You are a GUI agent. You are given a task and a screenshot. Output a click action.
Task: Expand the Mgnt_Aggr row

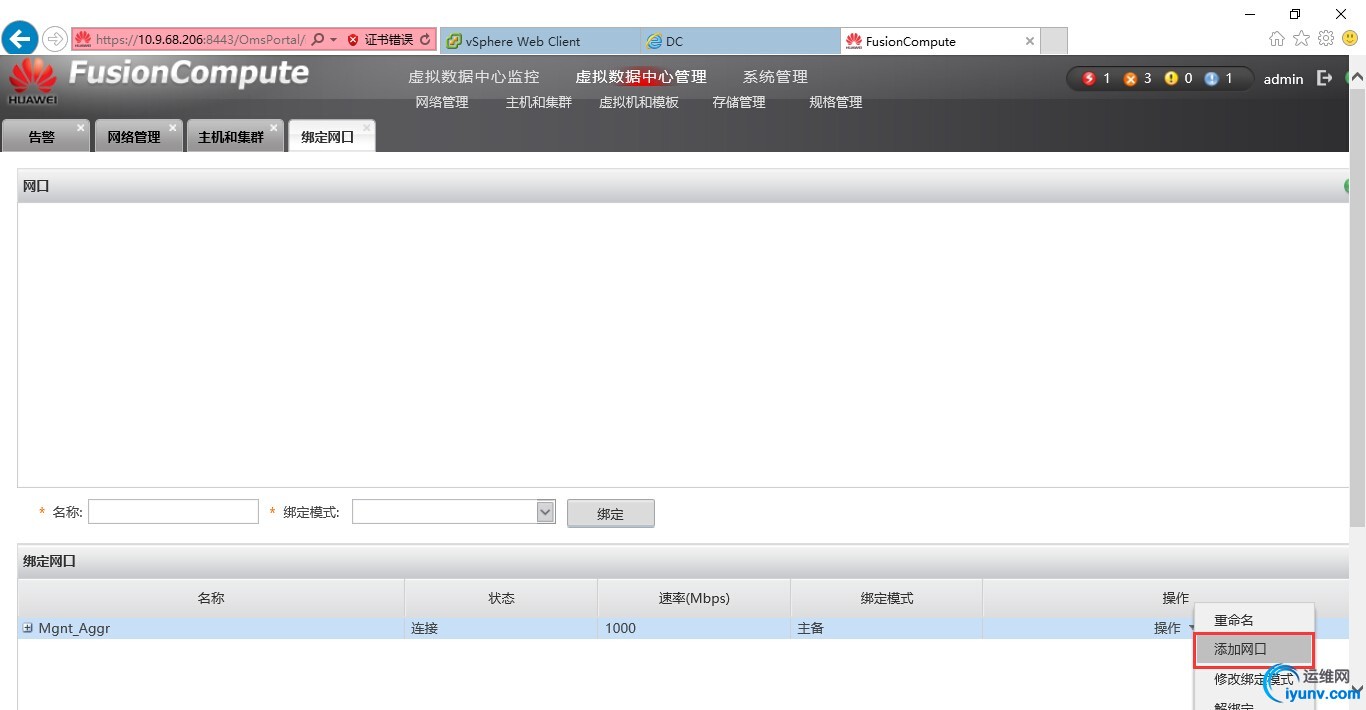pos(28,628)
